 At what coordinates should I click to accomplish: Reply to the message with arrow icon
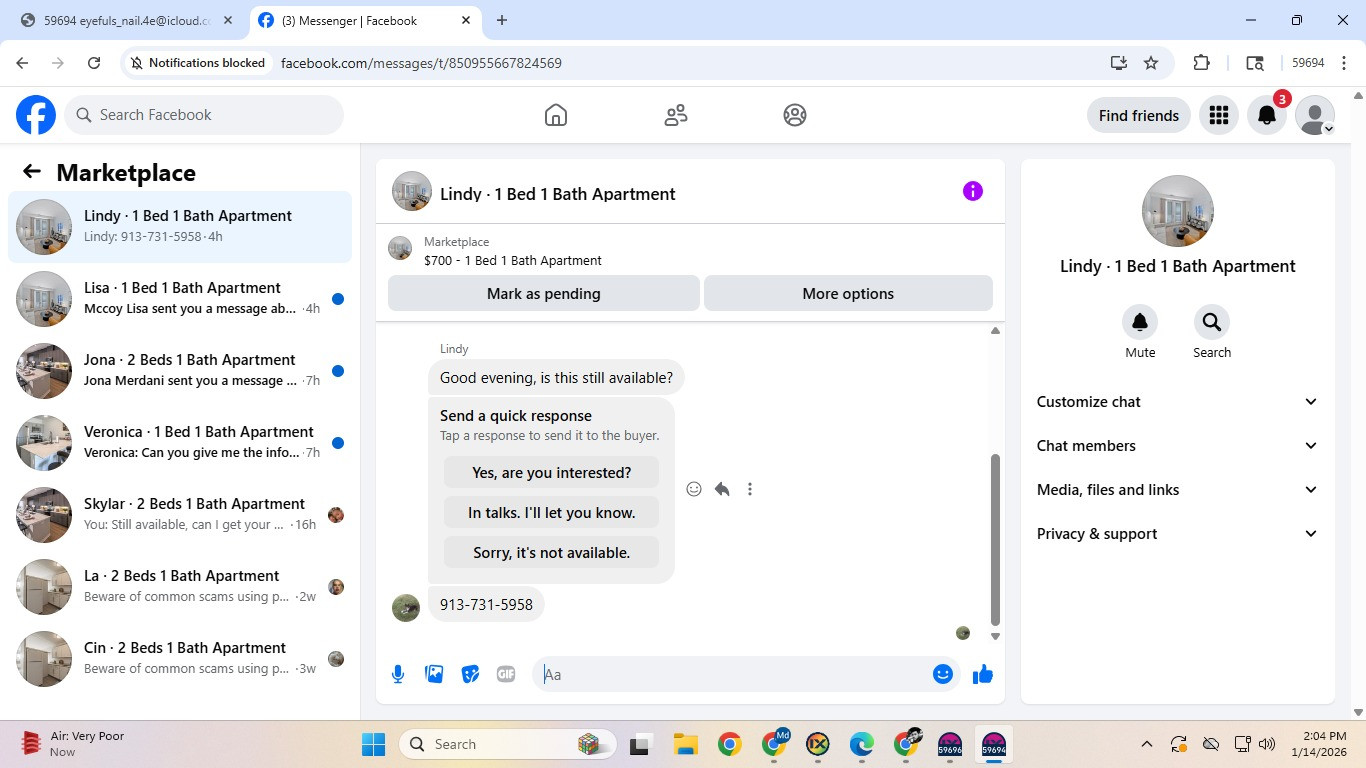(722, 489)
